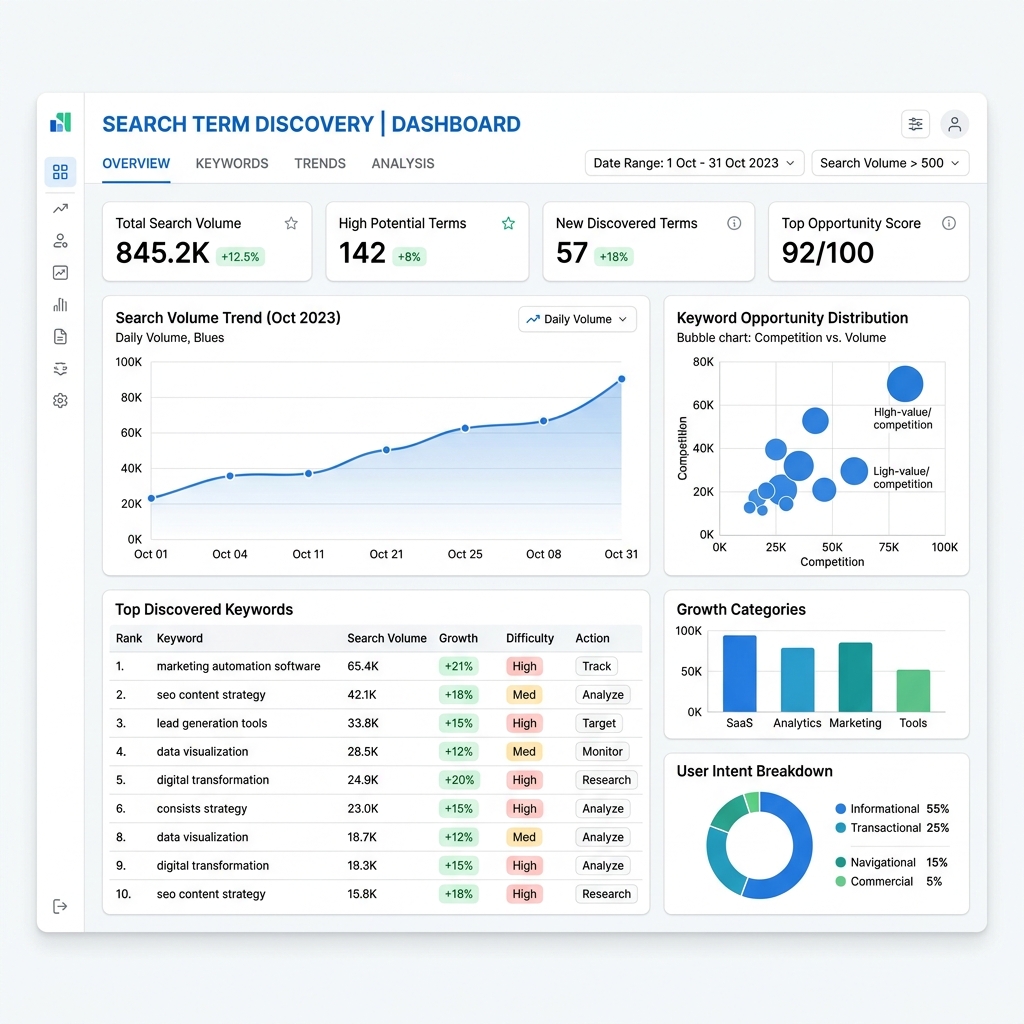Screen dimensions: 1024x1024
Task: Open the settings gear icon in sidebar
Action: (x=60, y=400)
